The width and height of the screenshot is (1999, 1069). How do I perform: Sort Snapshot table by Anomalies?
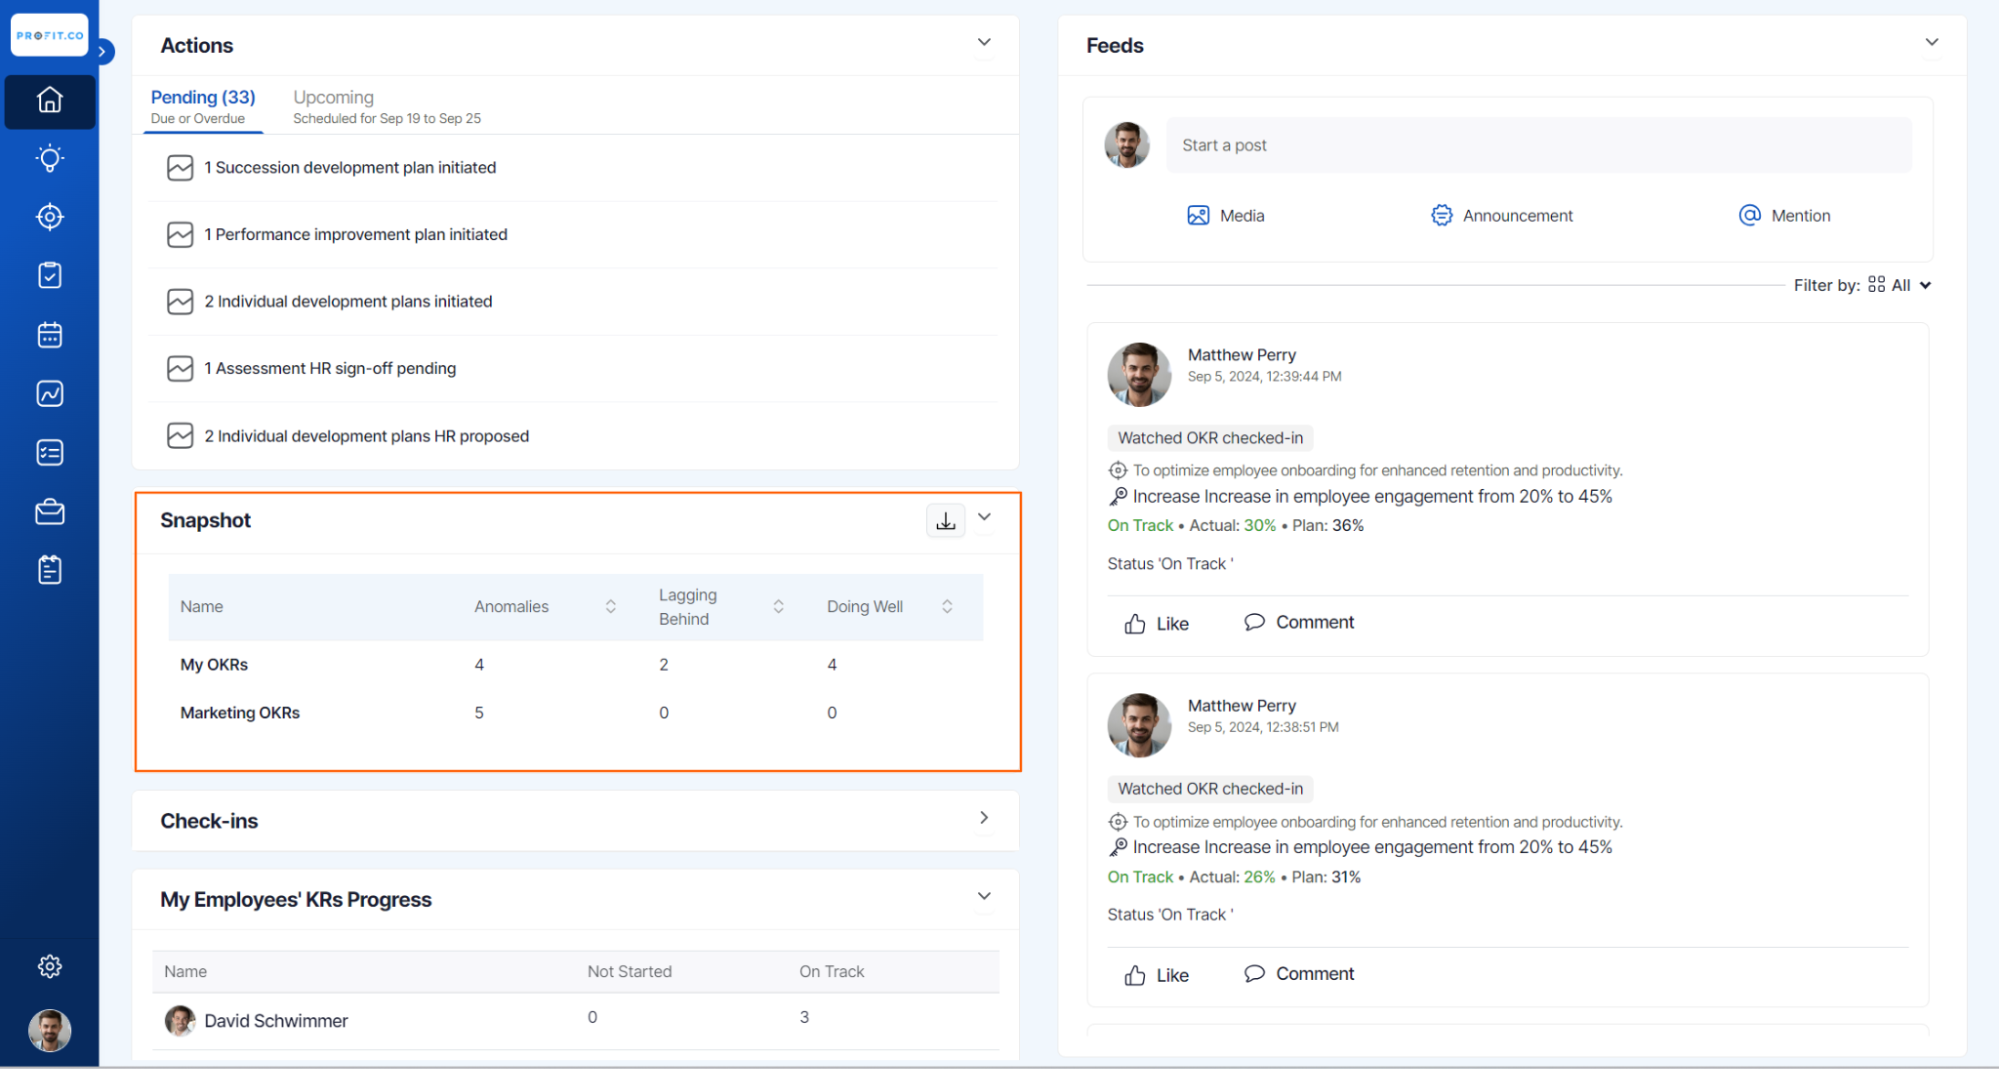[610, 607]
